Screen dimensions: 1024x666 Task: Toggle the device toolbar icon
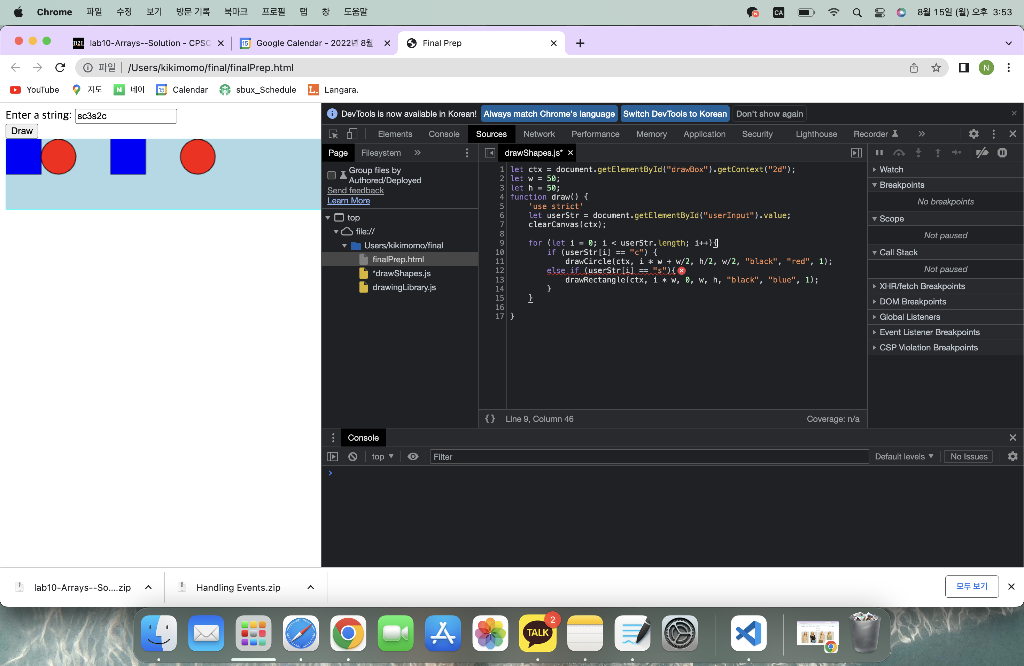[351, 134]
